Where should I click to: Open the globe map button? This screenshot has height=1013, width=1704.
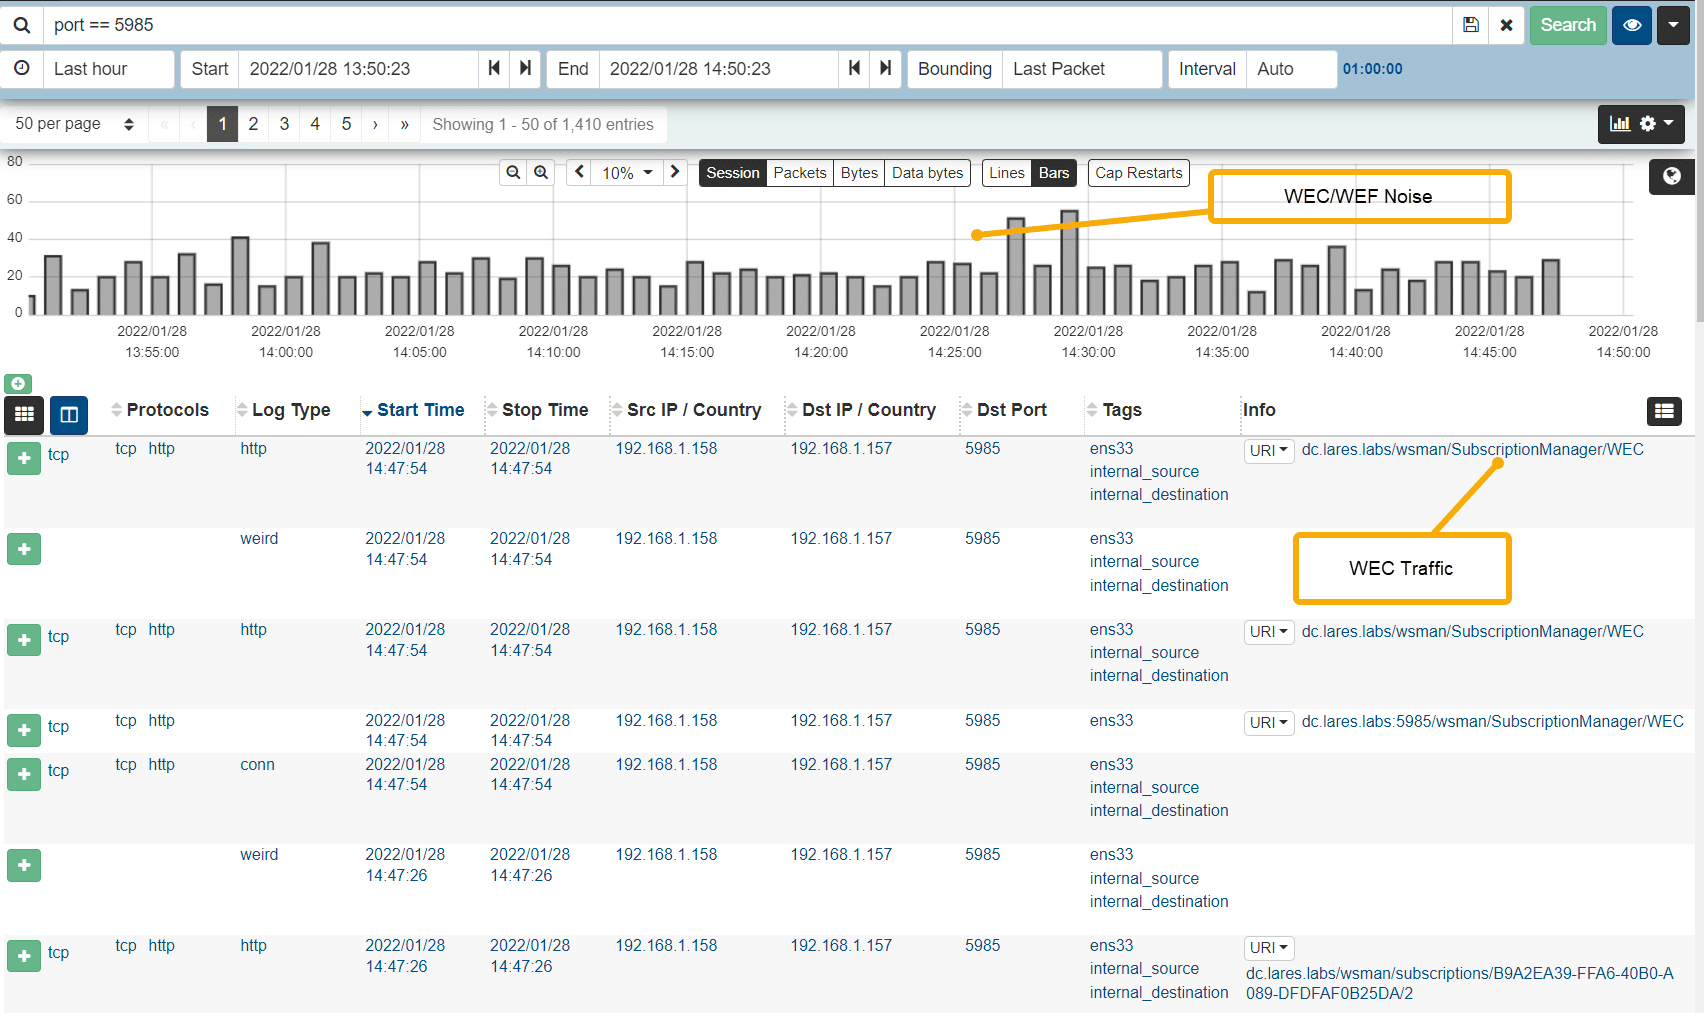coord(1671,176)
